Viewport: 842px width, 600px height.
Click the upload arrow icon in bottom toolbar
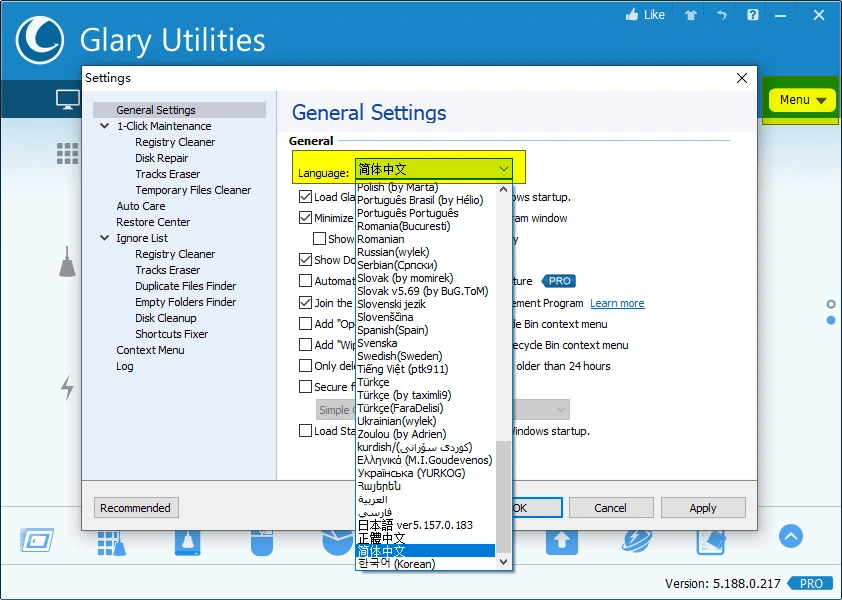[x=562, y=540]
